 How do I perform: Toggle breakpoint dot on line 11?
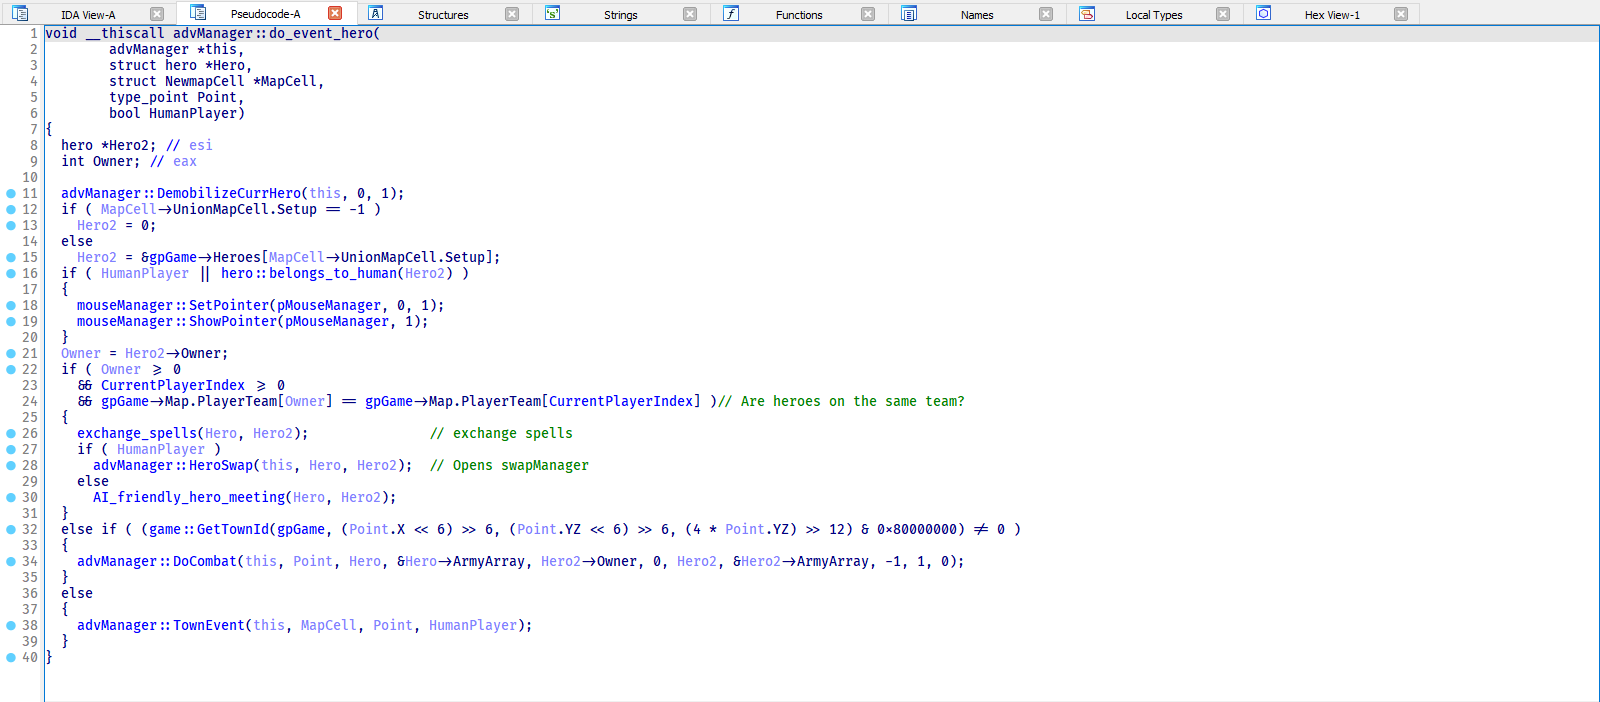(11, 193)
